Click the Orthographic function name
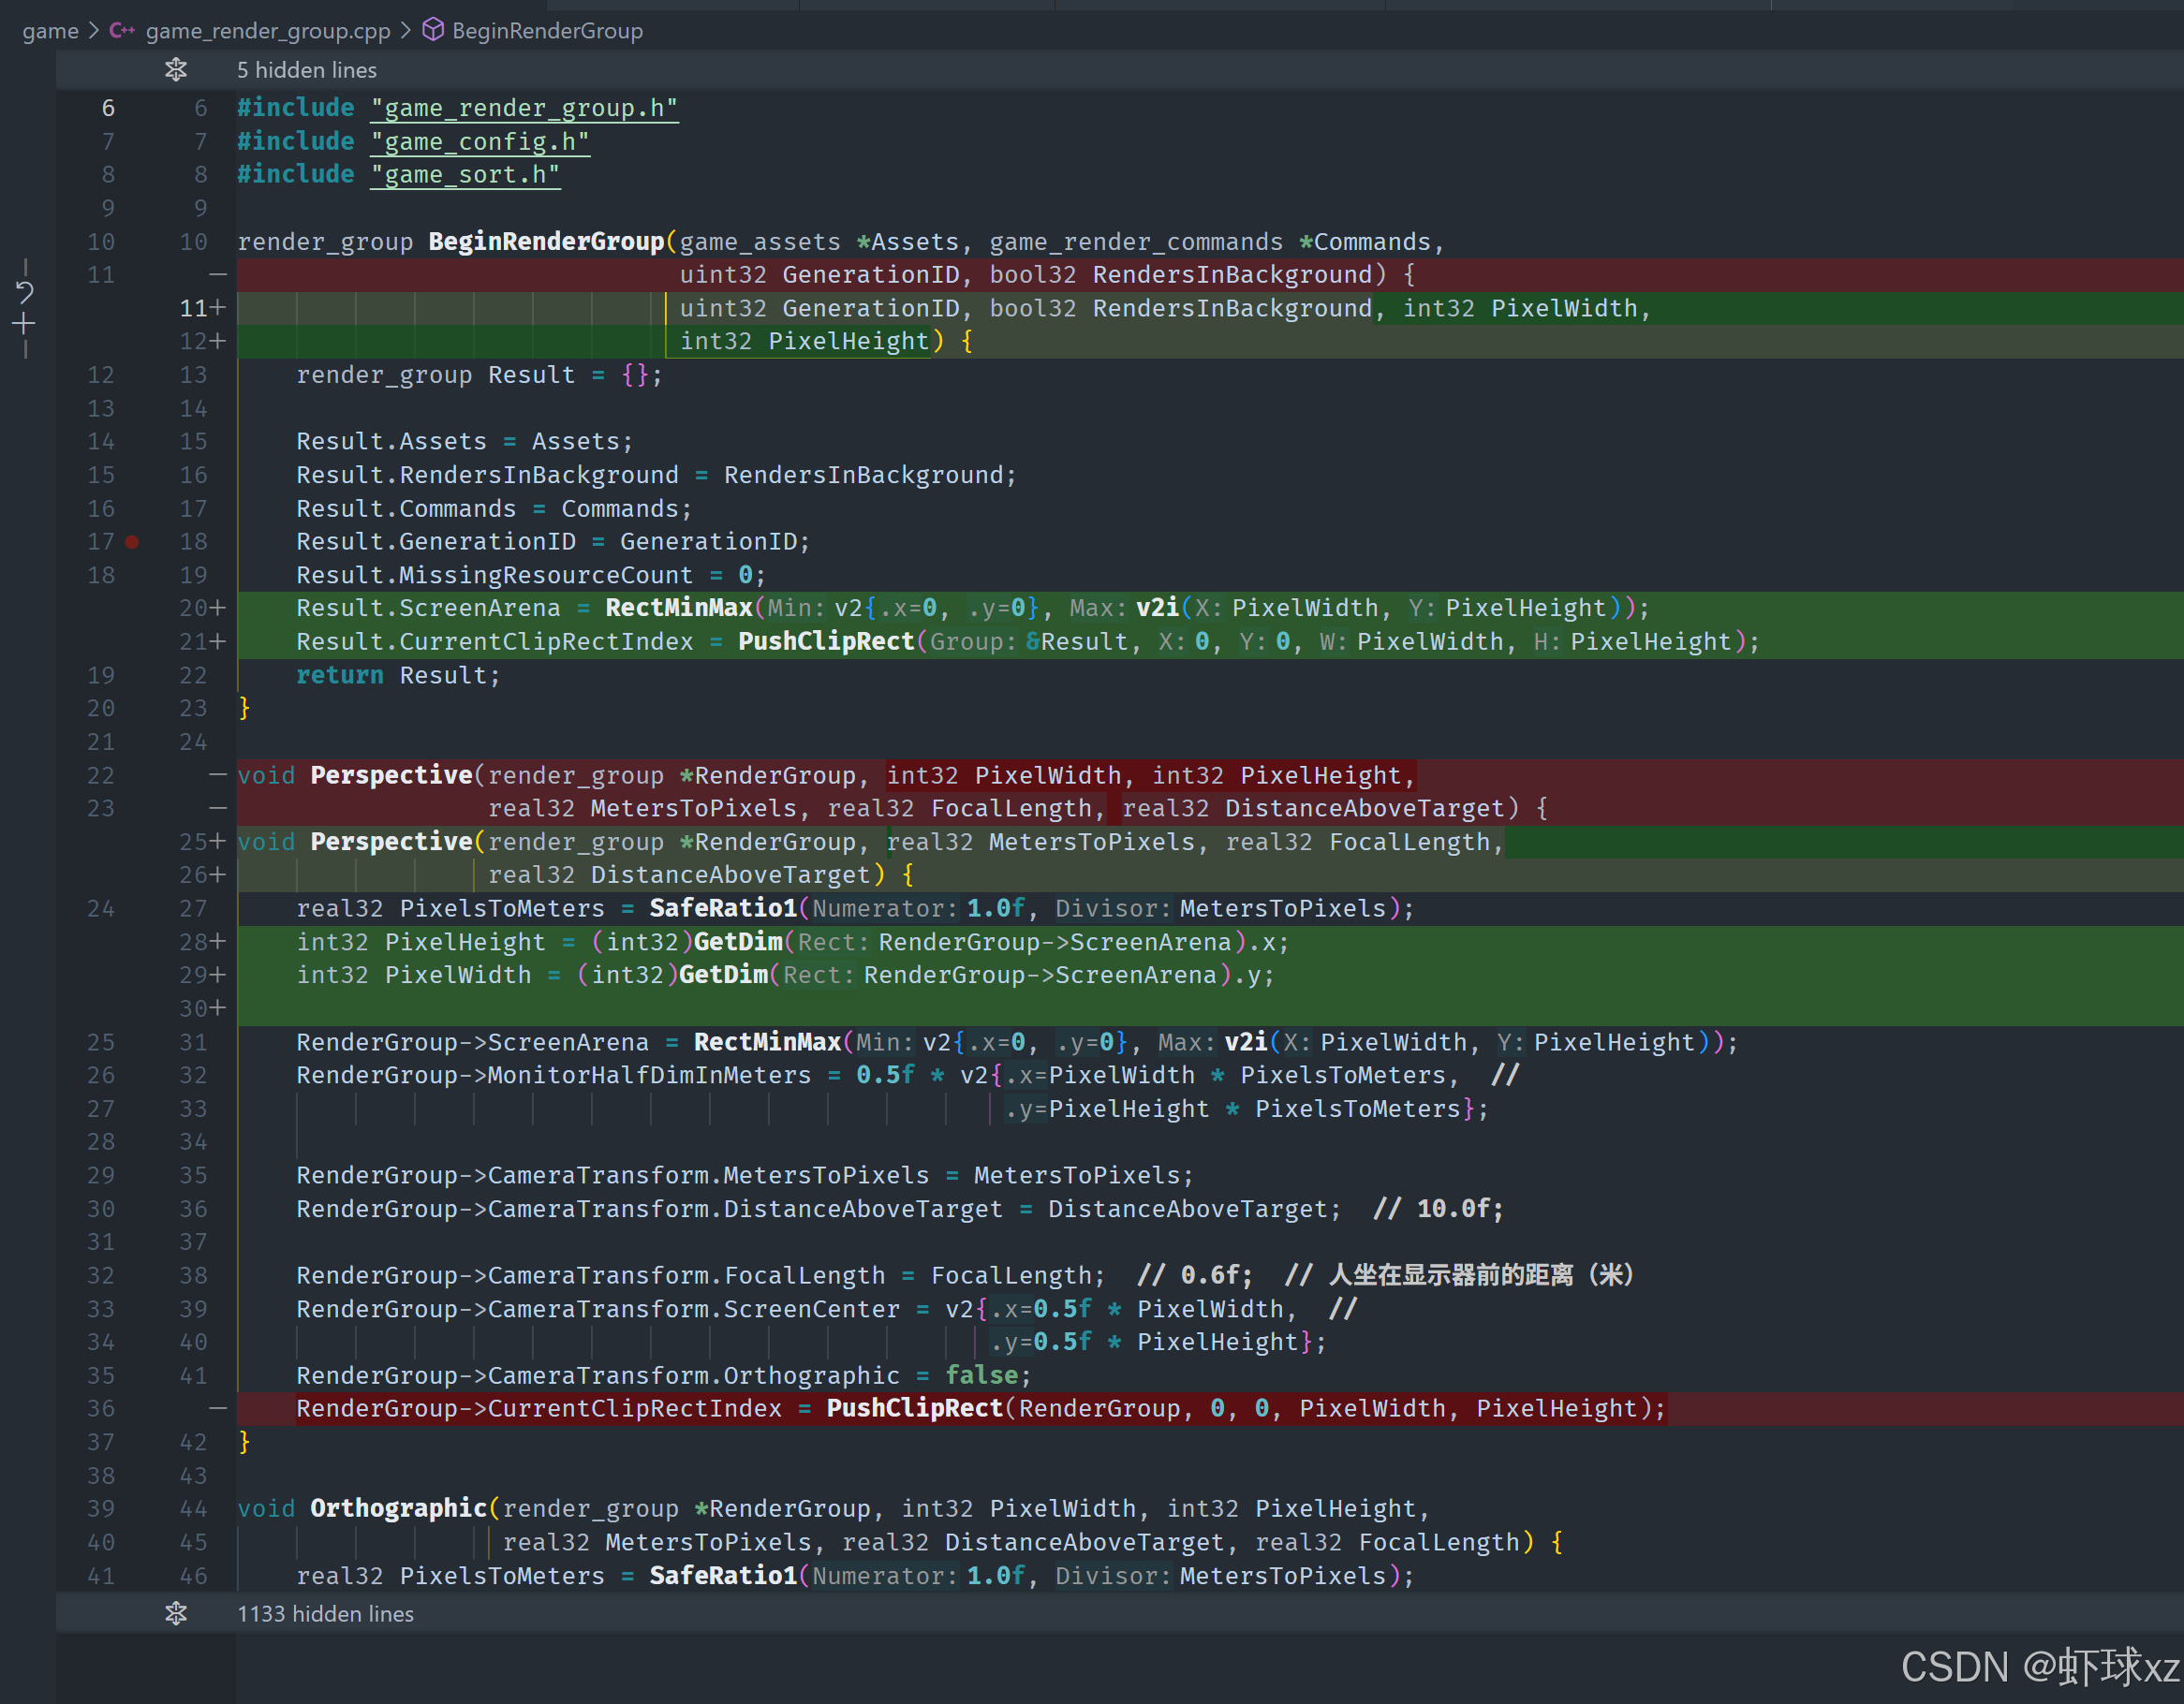 398,1508
